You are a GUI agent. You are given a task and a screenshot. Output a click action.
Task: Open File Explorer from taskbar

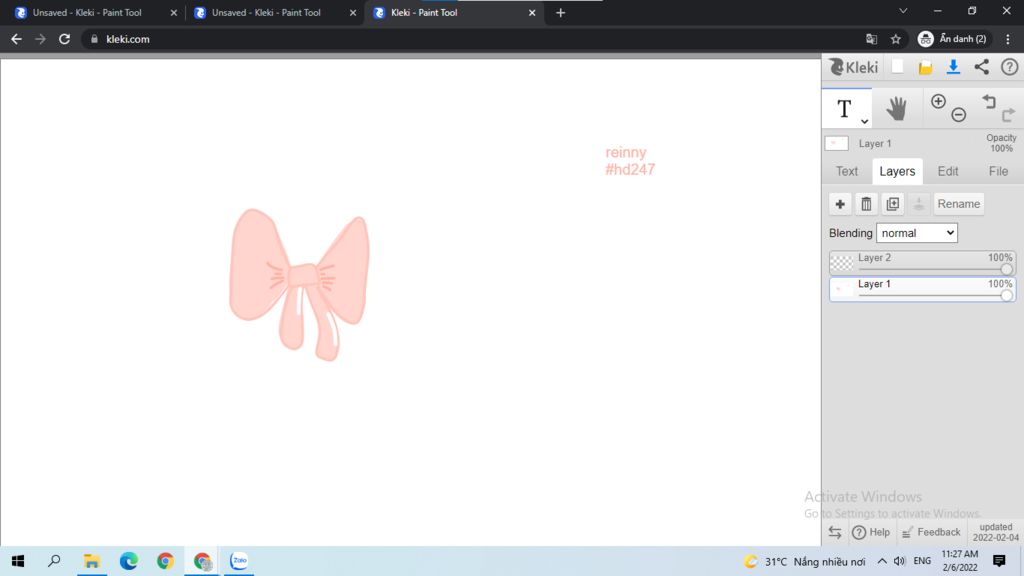[x=91, y=561]
